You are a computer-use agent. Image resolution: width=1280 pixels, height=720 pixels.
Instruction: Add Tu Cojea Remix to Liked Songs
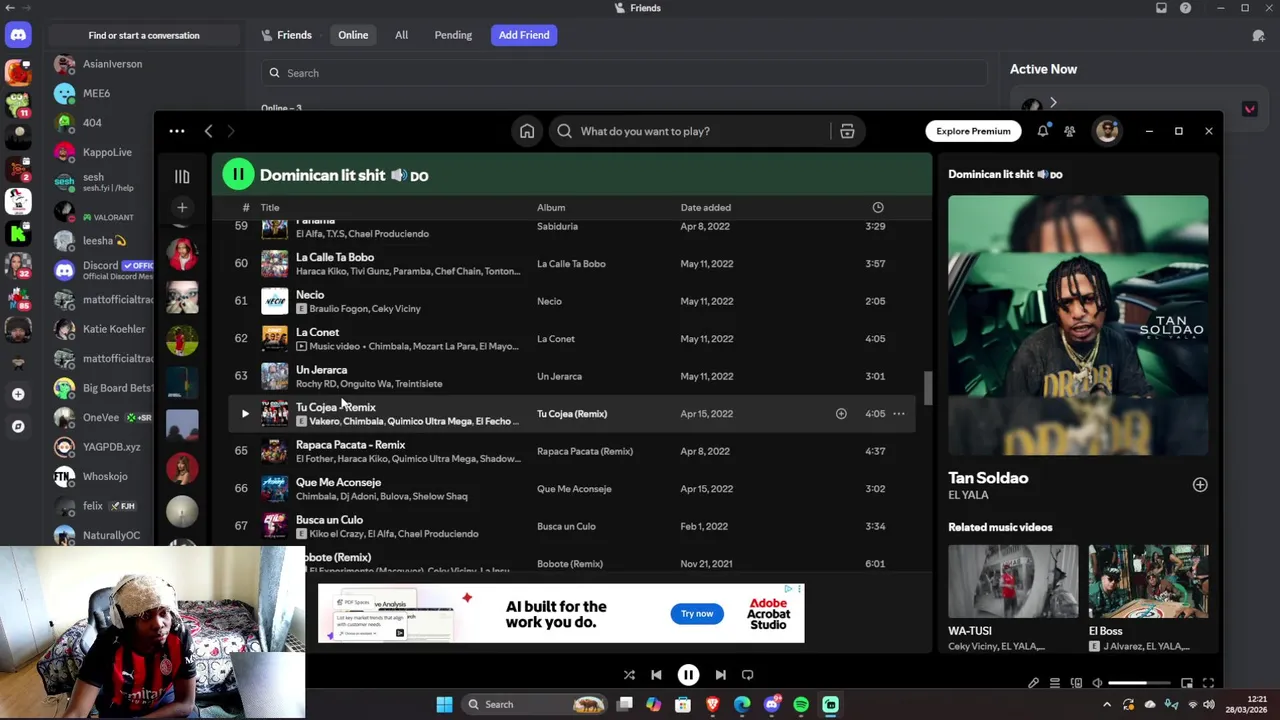pos(841,414)
